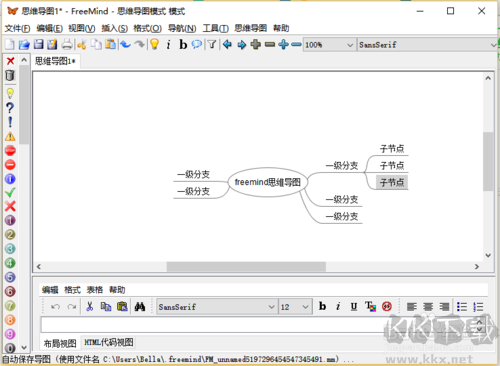Cut using the top toolbar scissors icon
The width and height of the screenshot is (500, 366).
pyautogui.click(x=82, y=44)
